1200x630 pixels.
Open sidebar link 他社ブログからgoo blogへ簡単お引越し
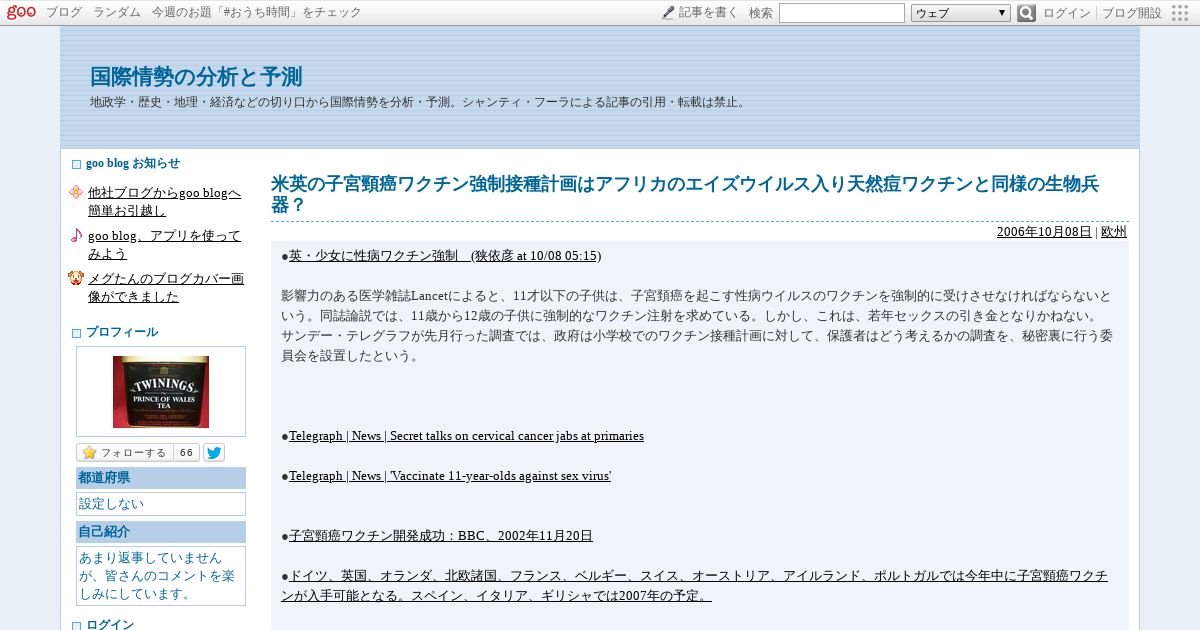coord(164,202)
